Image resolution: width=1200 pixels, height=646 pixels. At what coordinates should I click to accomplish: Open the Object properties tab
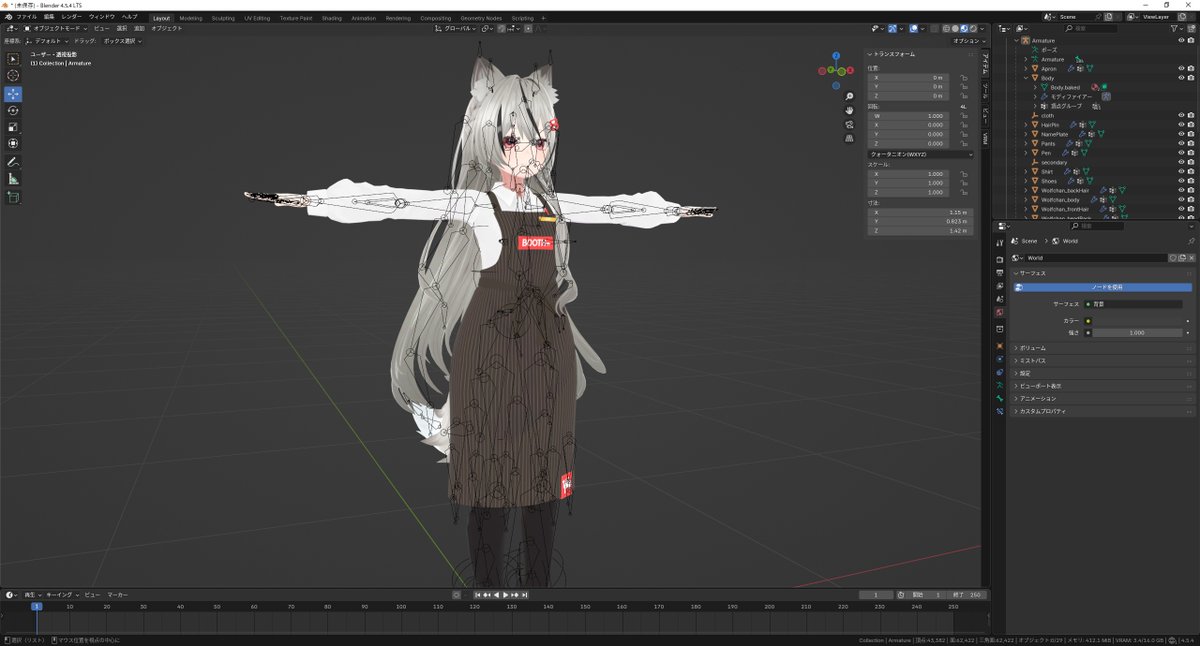(1000, 346)
